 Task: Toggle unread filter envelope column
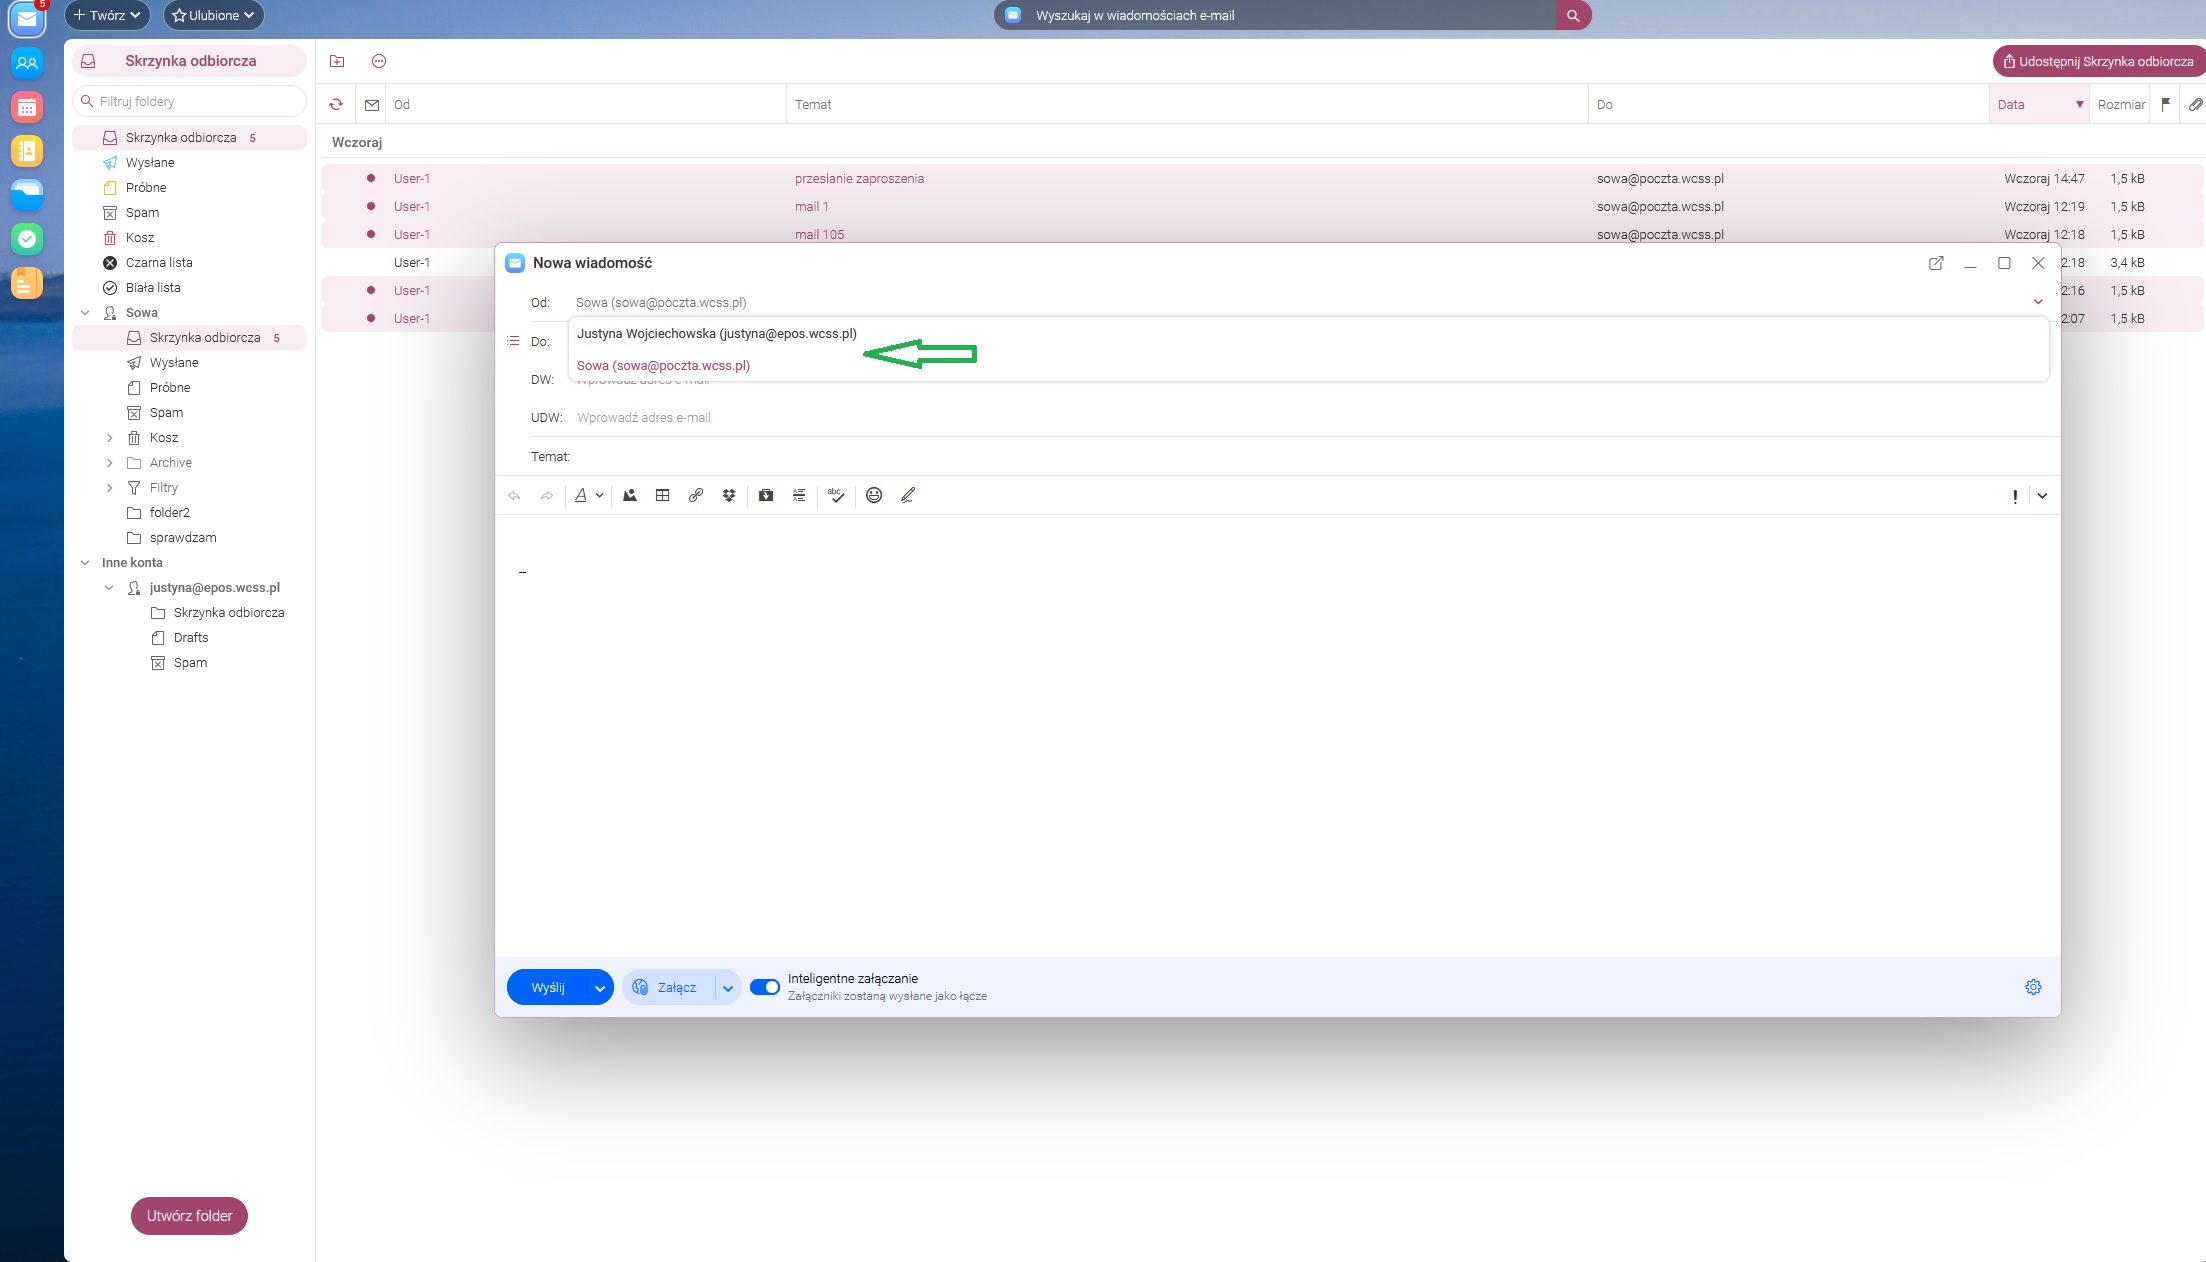[372, 104]
